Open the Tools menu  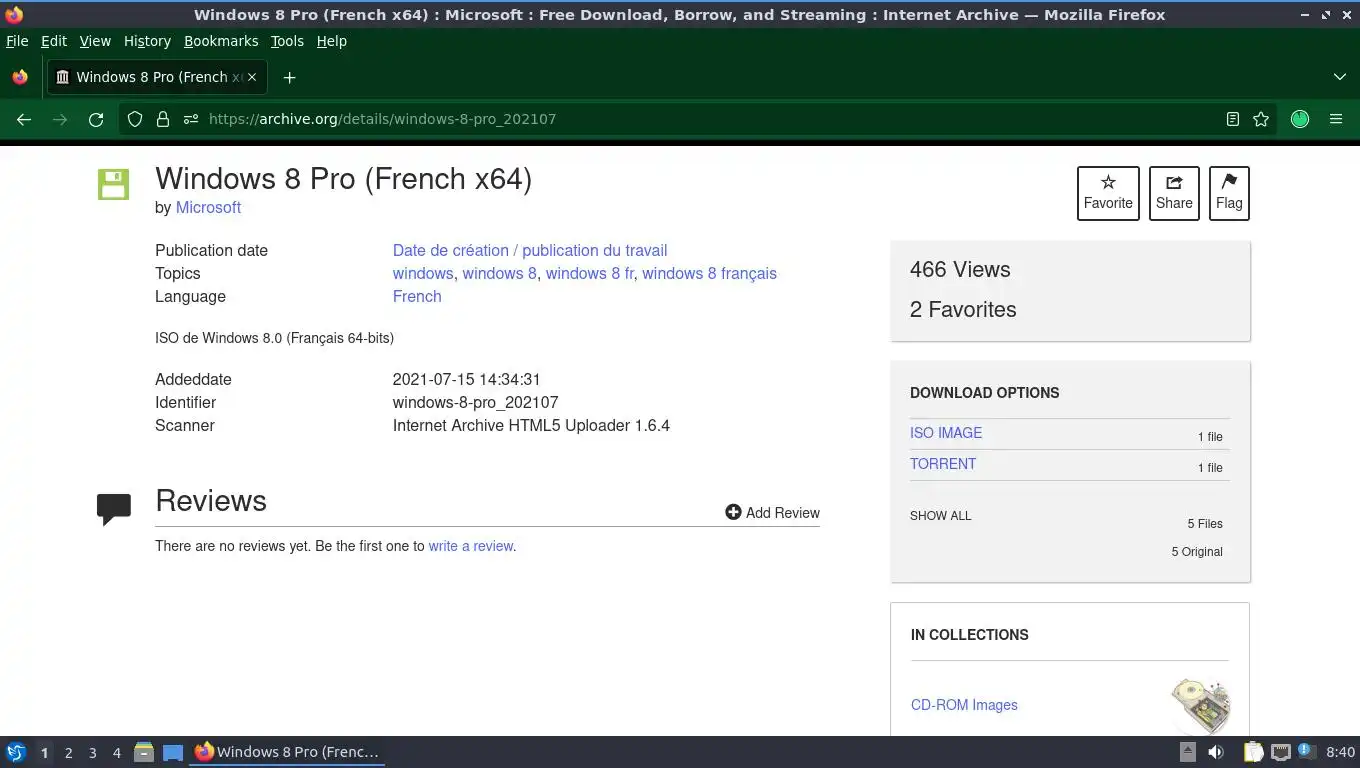tap(287, 41)
